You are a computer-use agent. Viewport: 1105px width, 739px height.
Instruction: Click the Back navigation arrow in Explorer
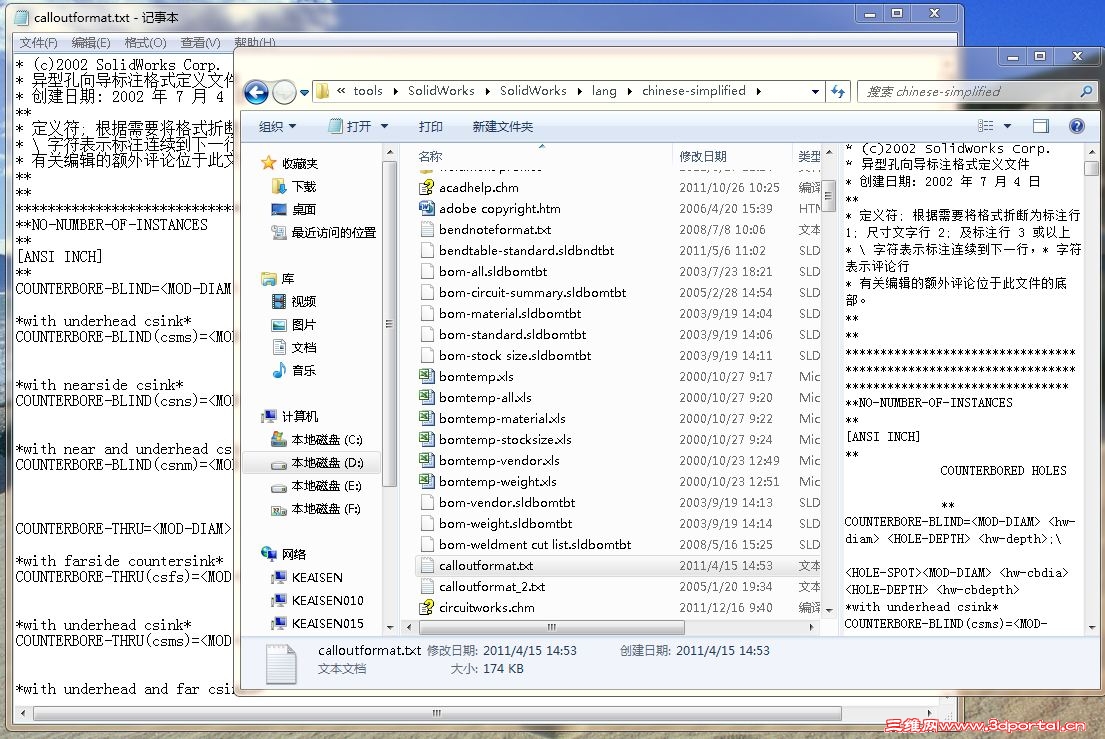click(x=257, y=92)
